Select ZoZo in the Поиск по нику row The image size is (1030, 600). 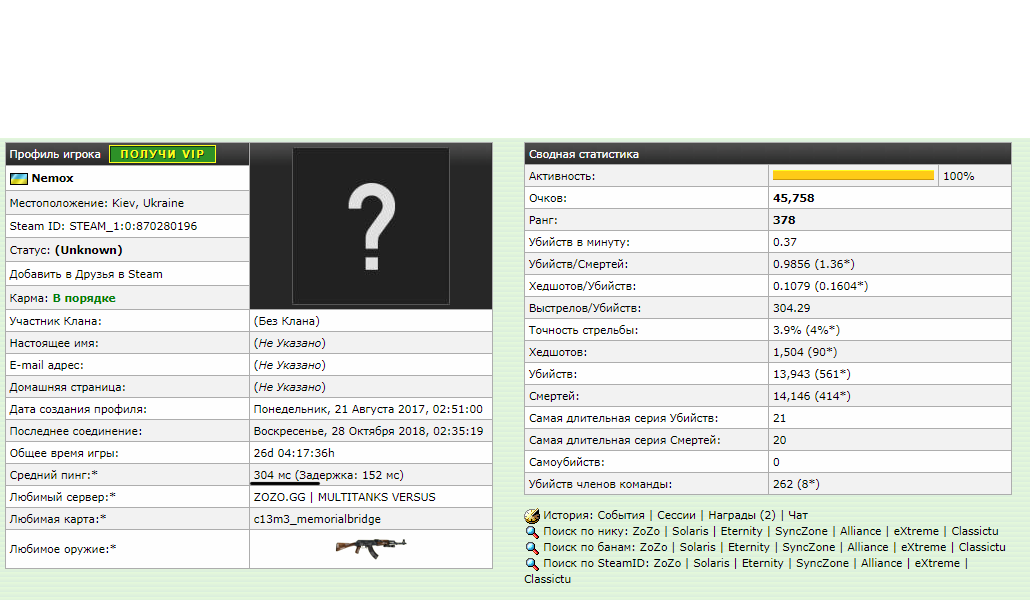[x=646, y=531]
